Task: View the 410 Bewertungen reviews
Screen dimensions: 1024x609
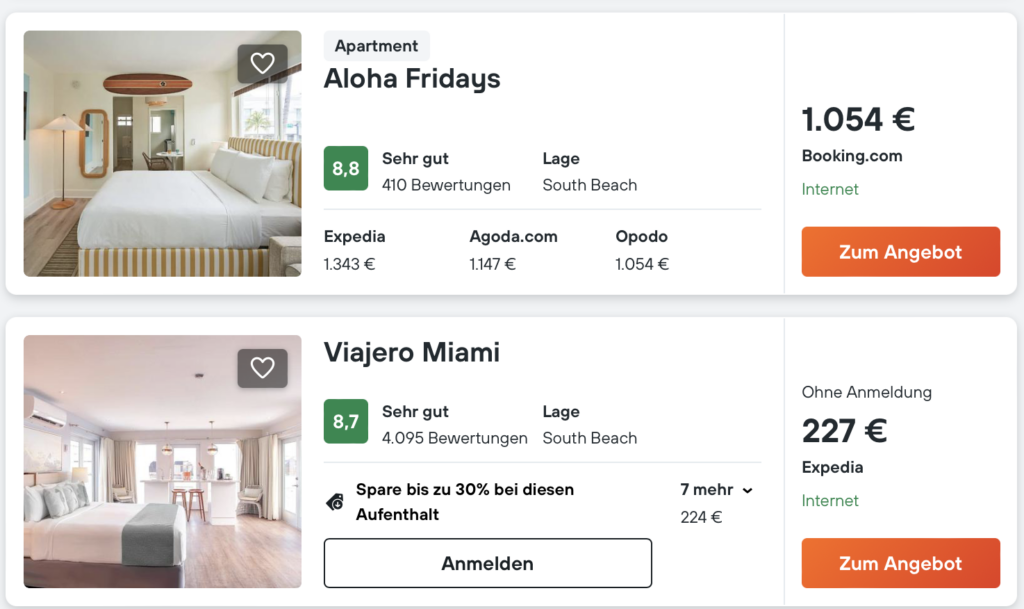Action: [446, 185]
